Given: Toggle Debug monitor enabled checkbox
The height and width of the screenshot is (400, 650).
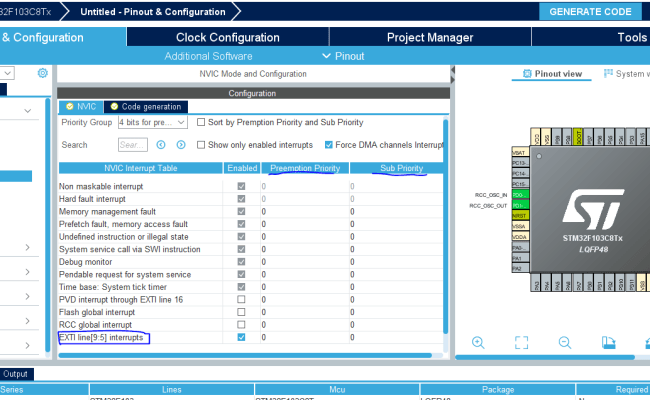Looking at the screenshot, I should tap(241, 262).
